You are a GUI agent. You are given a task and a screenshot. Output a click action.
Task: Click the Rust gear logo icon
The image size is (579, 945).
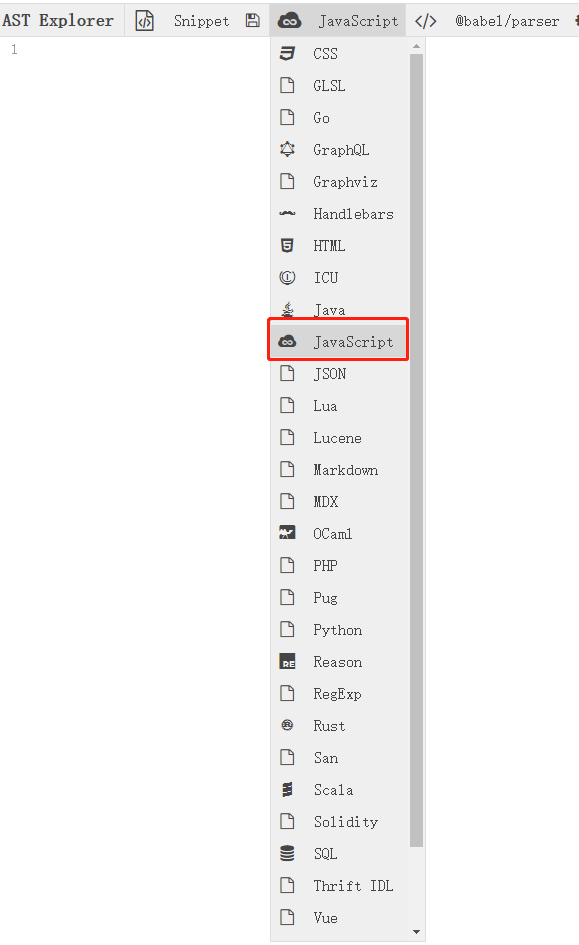(287, 726)
